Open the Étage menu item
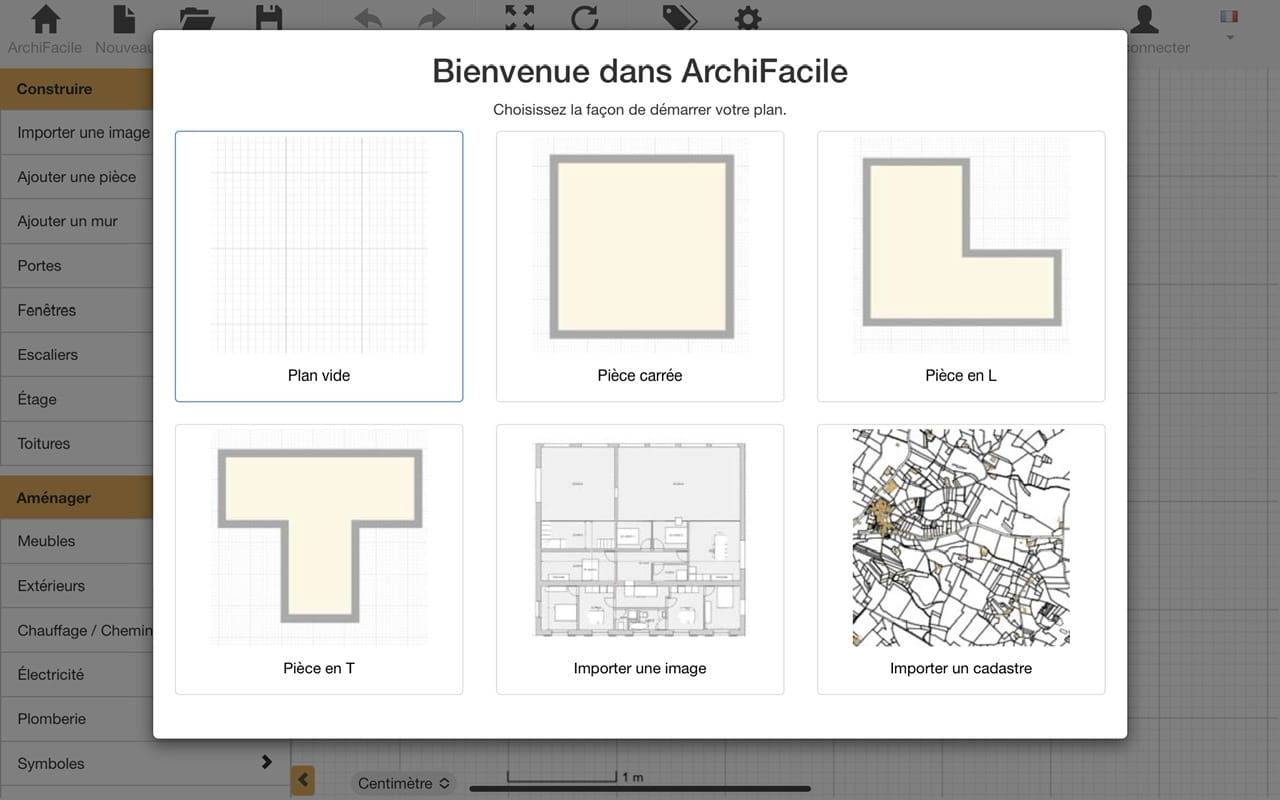This screenshot has height=800, width=1280. click(x=77, y=399)
